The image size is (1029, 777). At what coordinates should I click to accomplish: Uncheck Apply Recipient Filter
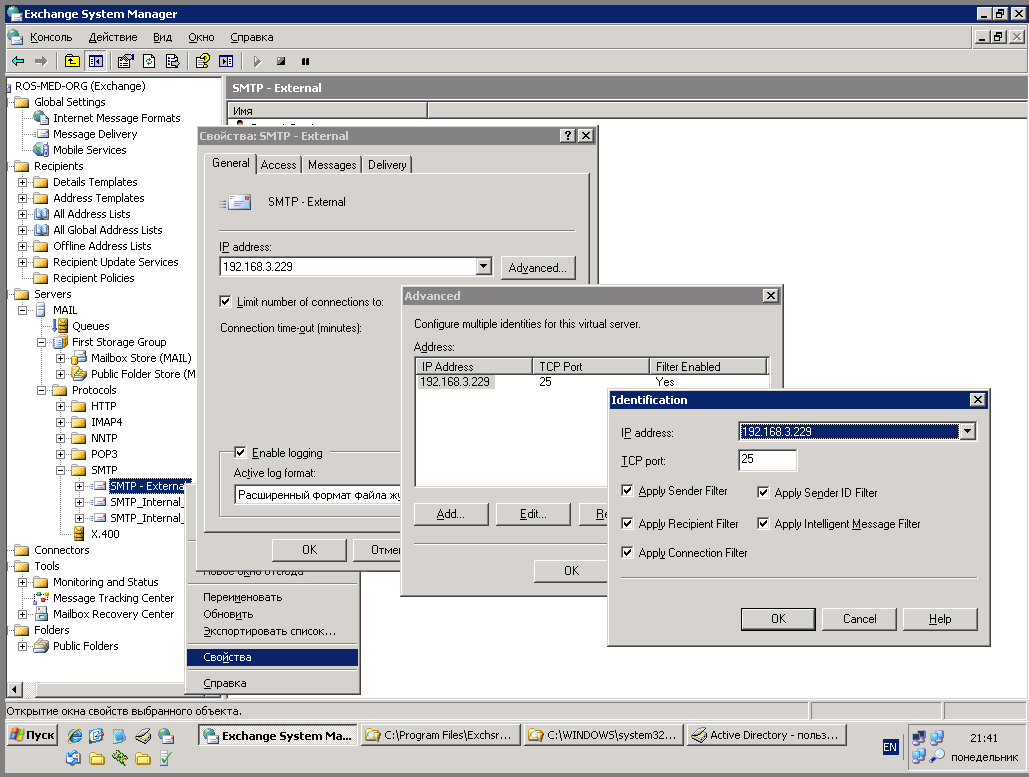click(x=627, y=523)
